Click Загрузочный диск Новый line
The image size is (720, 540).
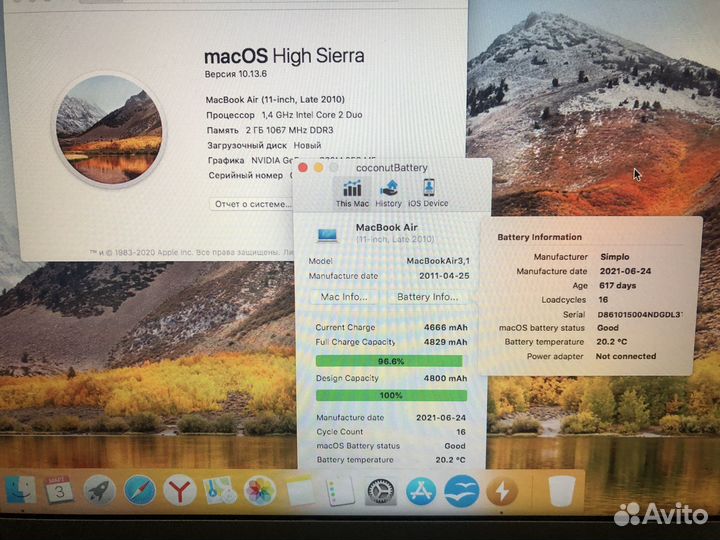point(264,146)
